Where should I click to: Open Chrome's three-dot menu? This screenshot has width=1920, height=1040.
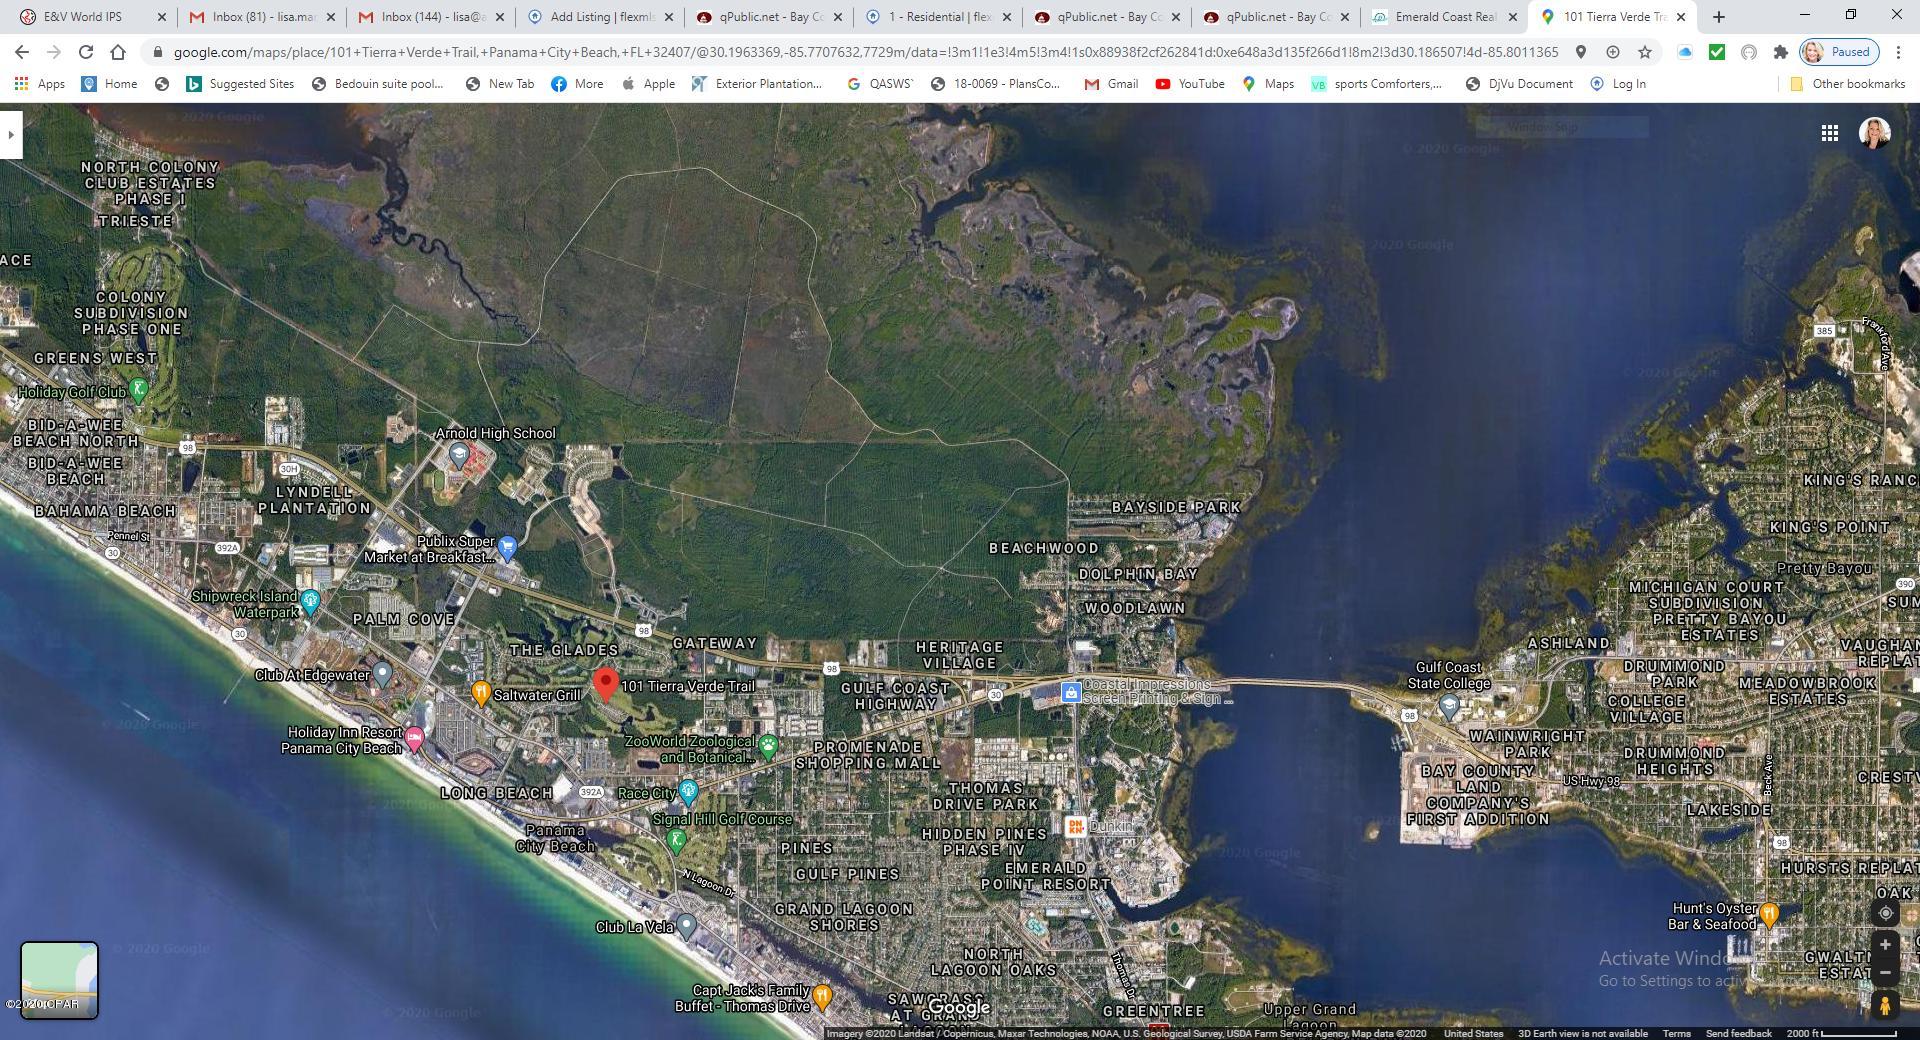click(x=1898, y=52)
